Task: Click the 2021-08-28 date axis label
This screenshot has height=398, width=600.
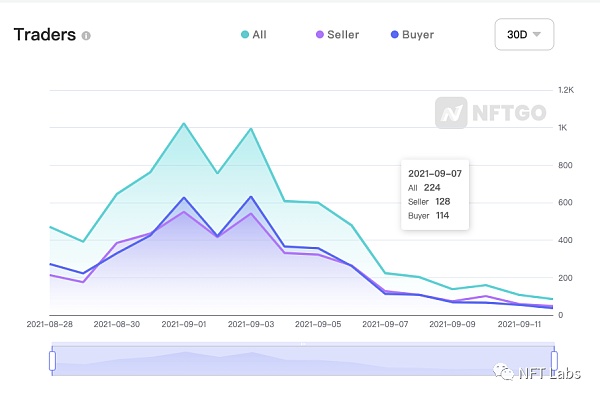Action: [49, 324]
